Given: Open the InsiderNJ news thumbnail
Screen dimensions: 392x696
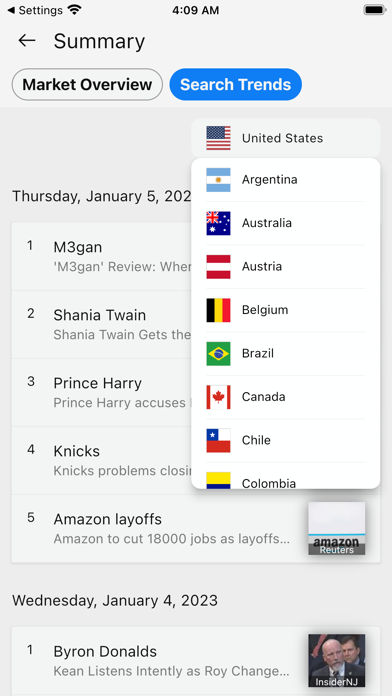Looking at the screenshot, I should (x=337, y=660).
